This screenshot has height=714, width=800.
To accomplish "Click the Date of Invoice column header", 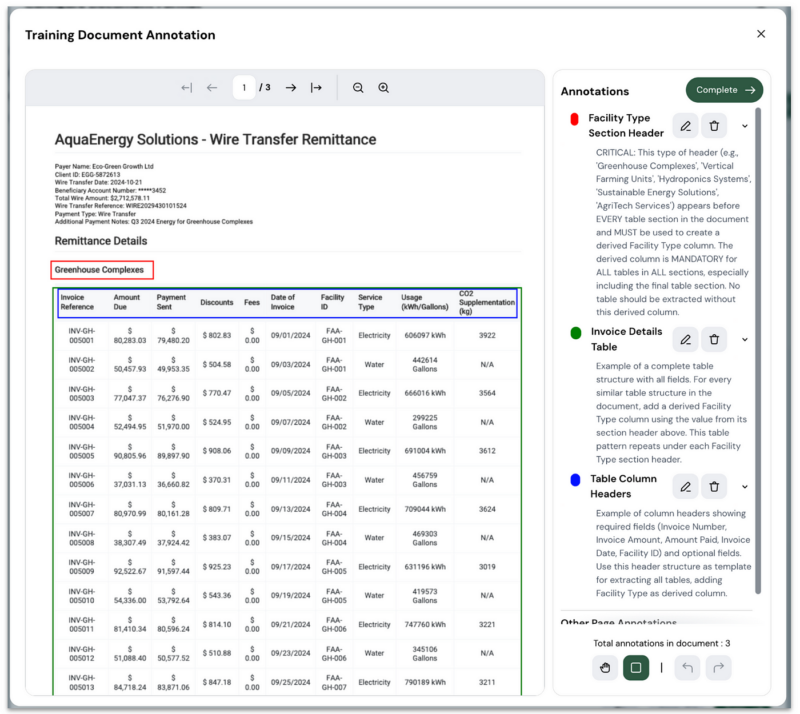I will pos(283,302).
